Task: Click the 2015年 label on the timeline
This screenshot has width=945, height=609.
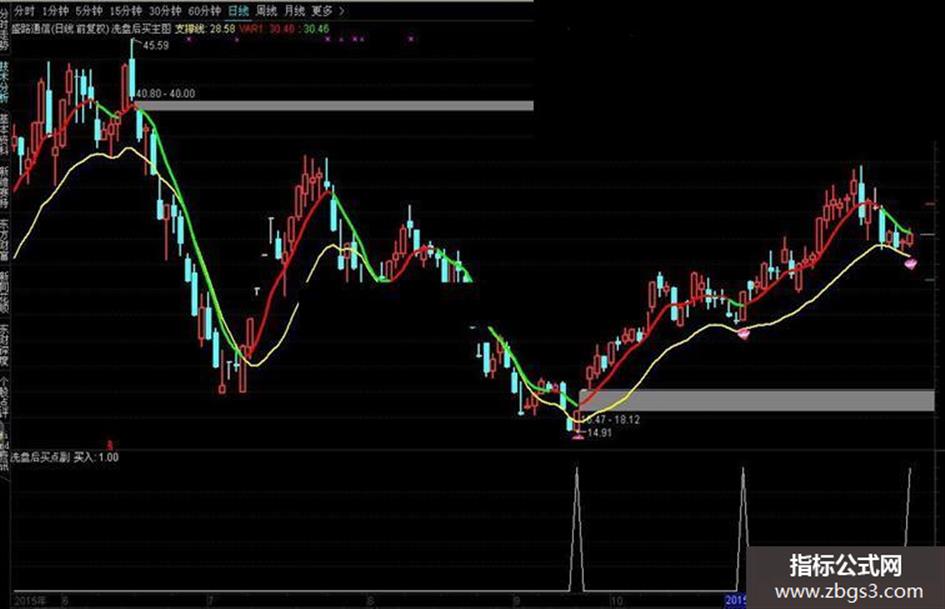Action: click(x=30, y=601)
